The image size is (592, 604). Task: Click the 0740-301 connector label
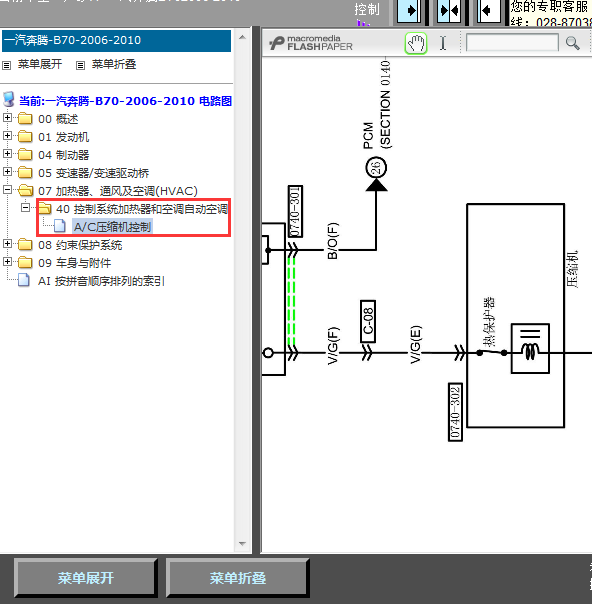[295, 211]
